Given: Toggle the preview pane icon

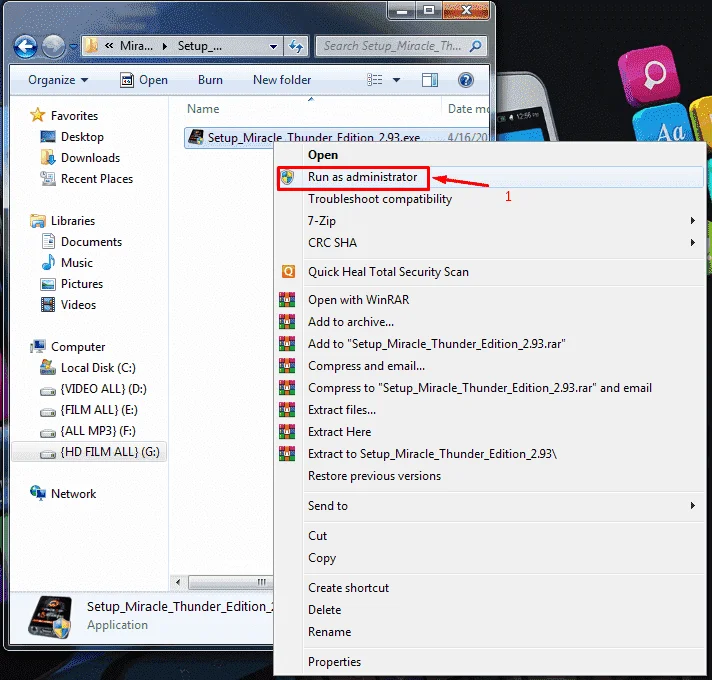Looking at the screenshot, I should click(430, 80).
